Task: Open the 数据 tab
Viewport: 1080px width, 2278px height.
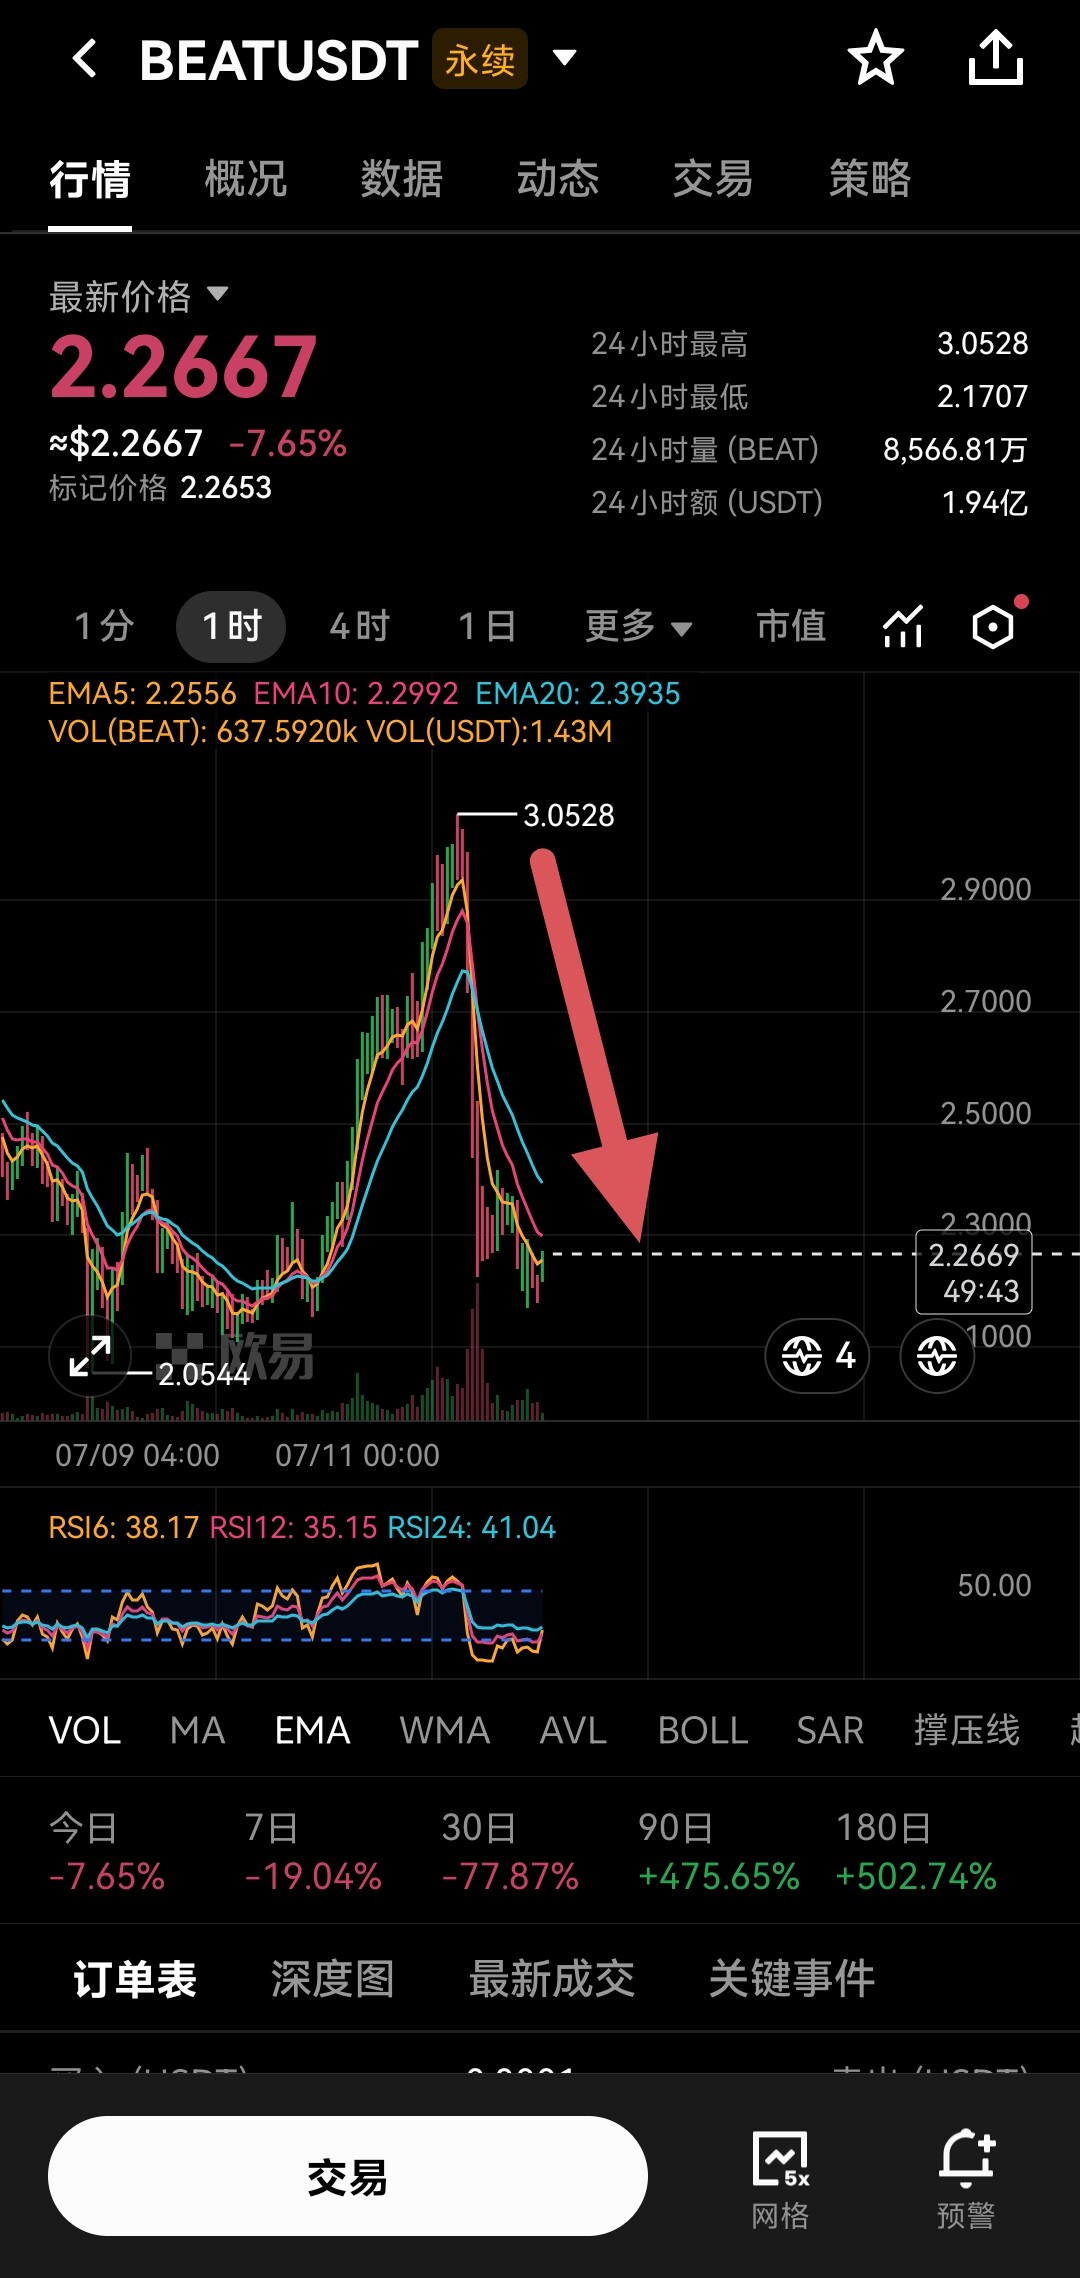Action: point(402,180)
